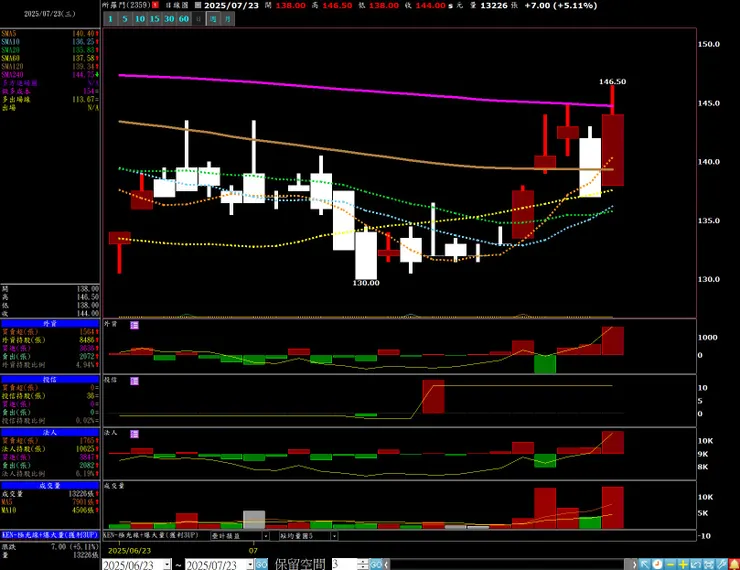Image resolution: width=740 pixels, height=570 pixels.
Task: Select the 10-minute timeframe button
Action: (140, 19)
